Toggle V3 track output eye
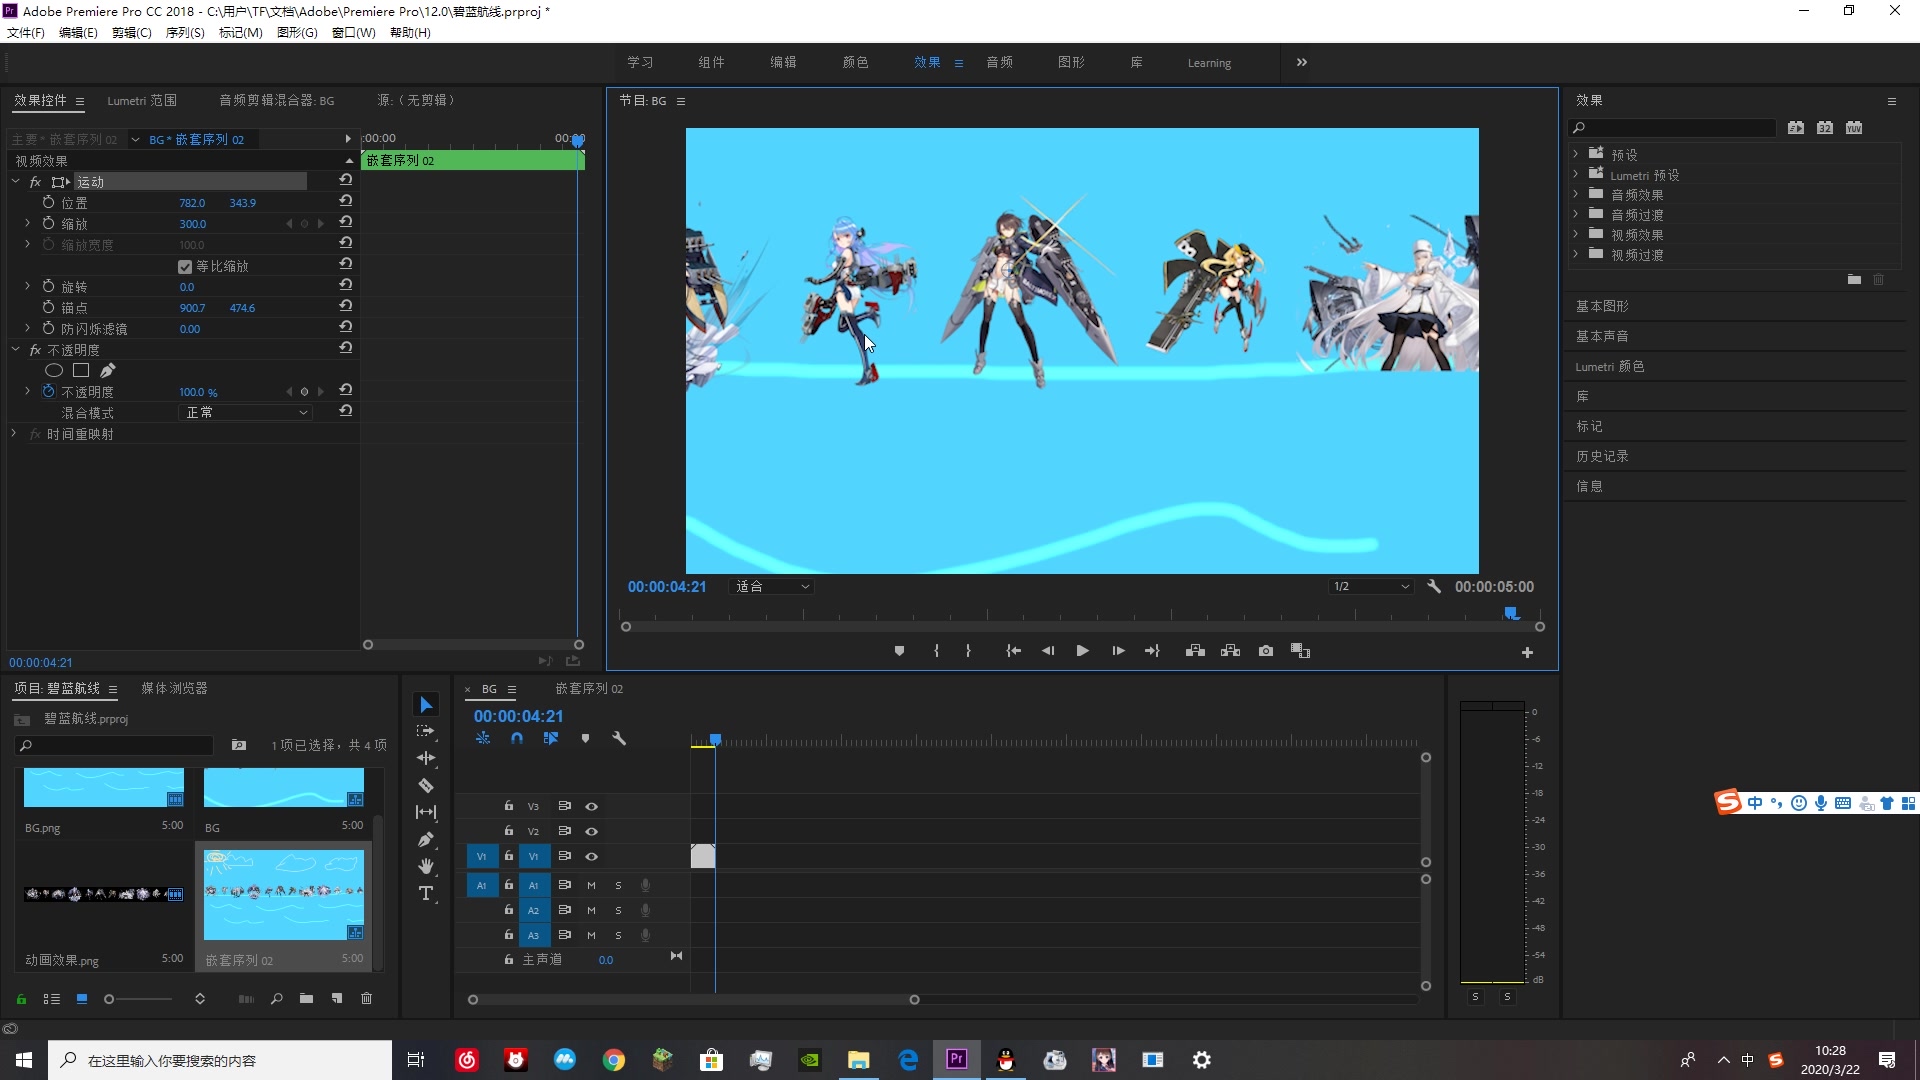1920x1080 pixels. 591,806
